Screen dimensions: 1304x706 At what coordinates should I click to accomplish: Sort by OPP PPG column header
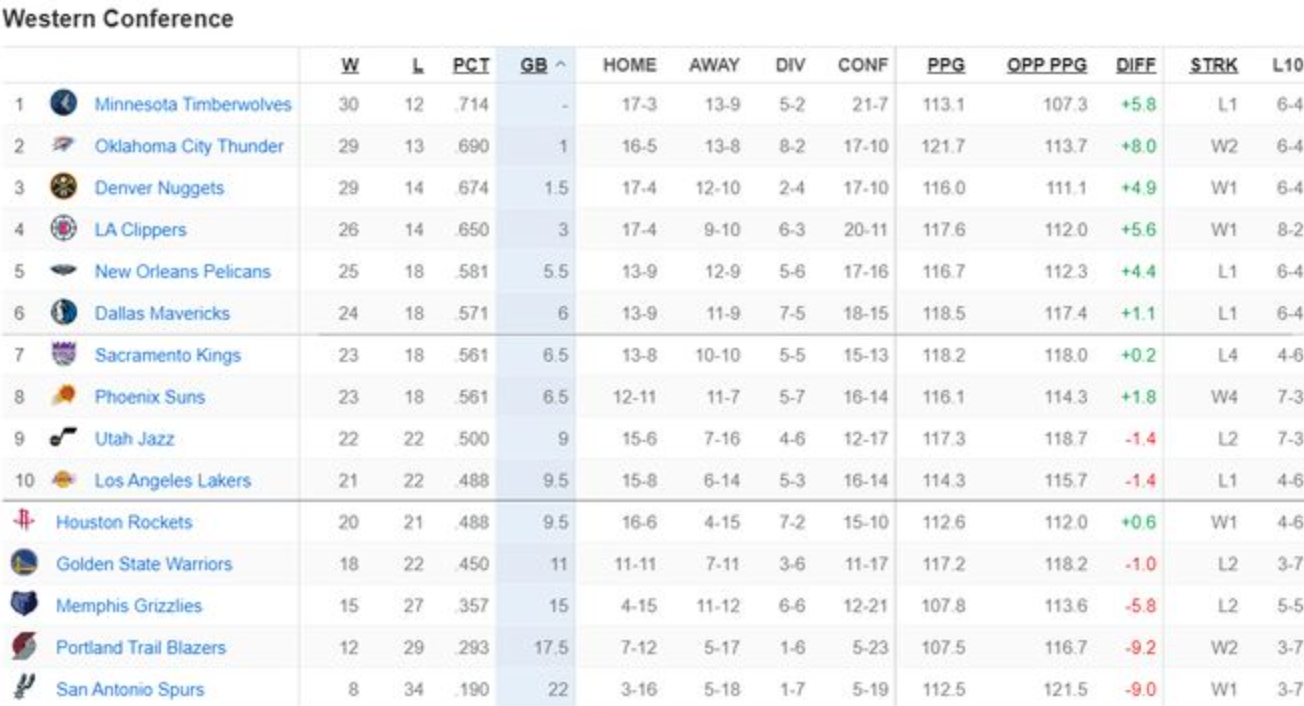(1046, 66)
